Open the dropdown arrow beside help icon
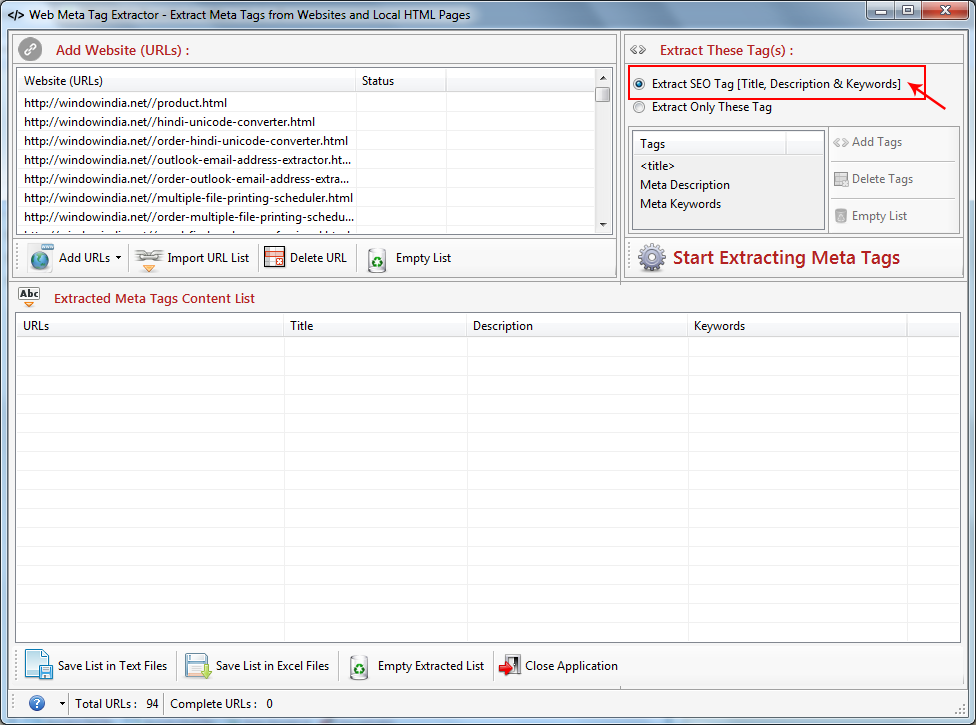This screenshot has height=725, width=976. 62,704
